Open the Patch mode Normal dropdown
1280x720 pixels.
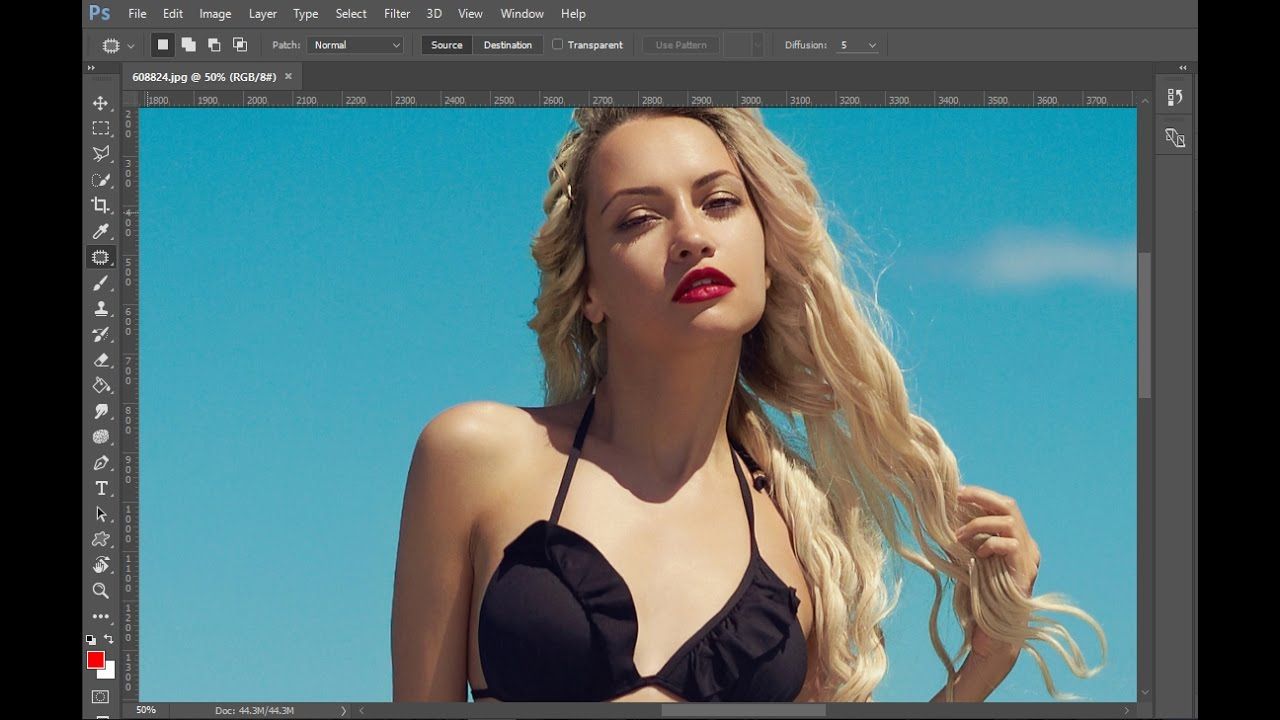356,45
